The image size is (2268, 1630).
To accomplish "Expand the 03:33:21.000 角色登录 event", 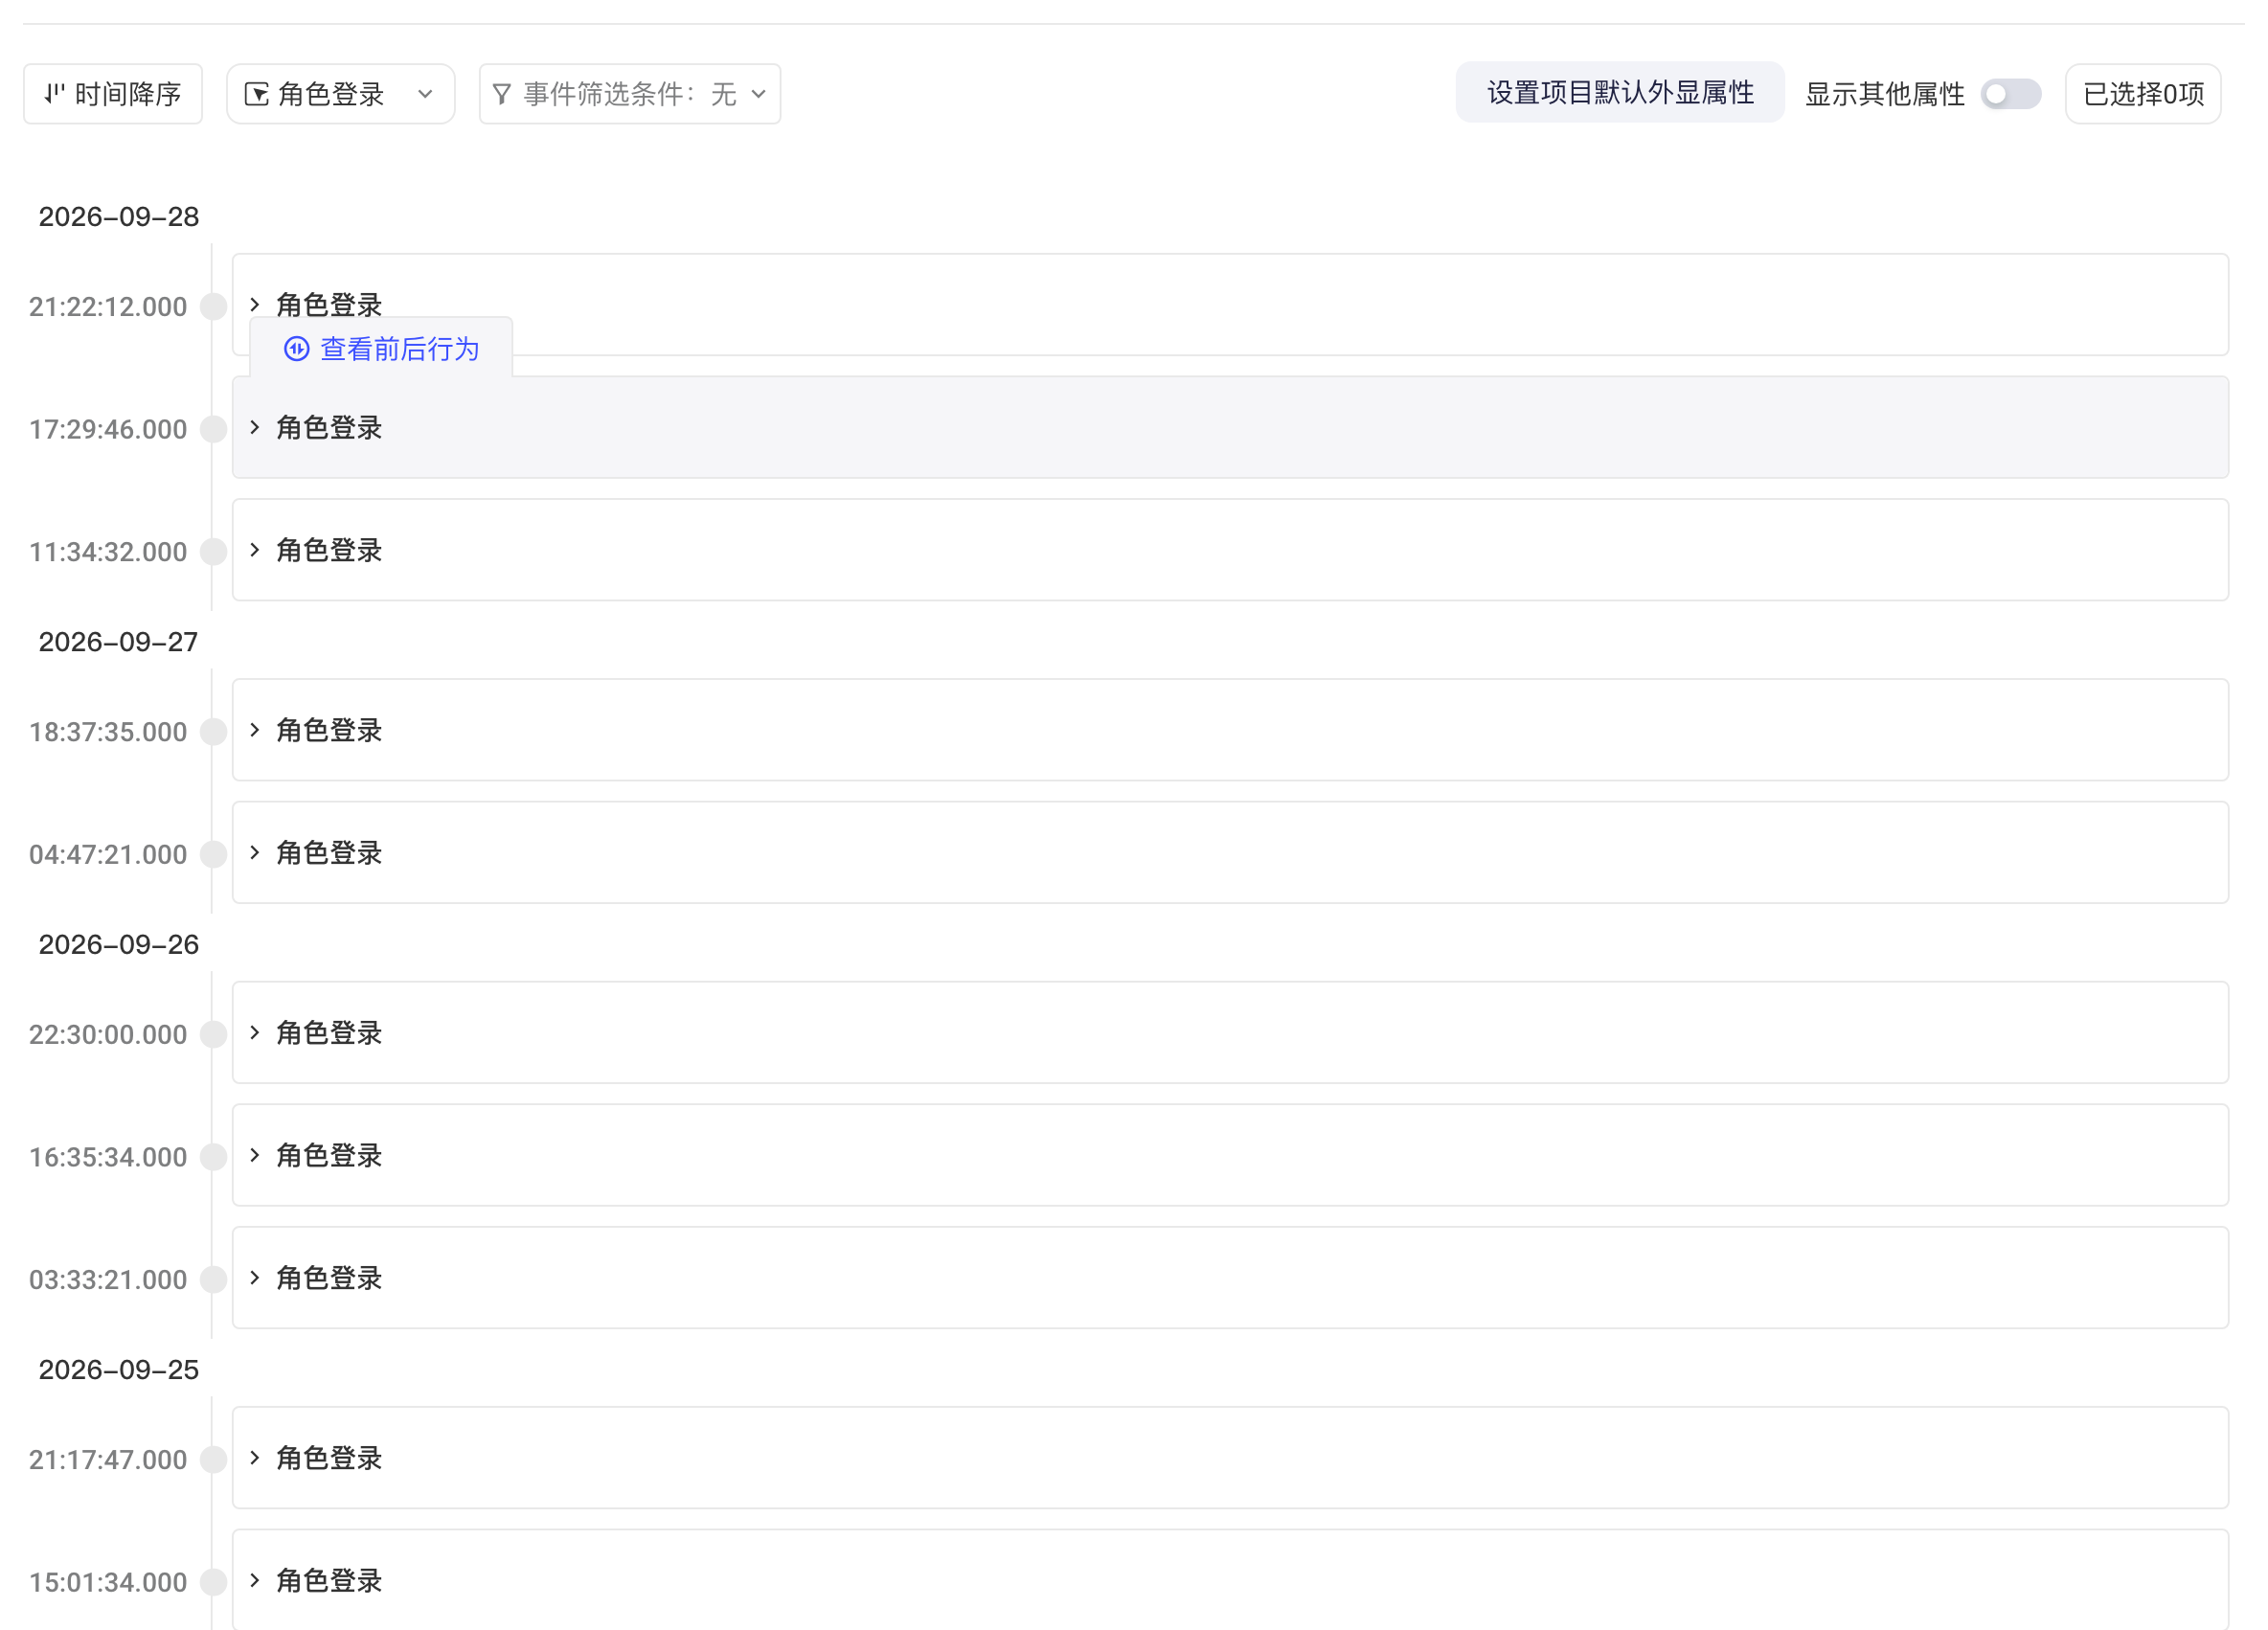I will pyautogui.click(x=254, y=1278).
